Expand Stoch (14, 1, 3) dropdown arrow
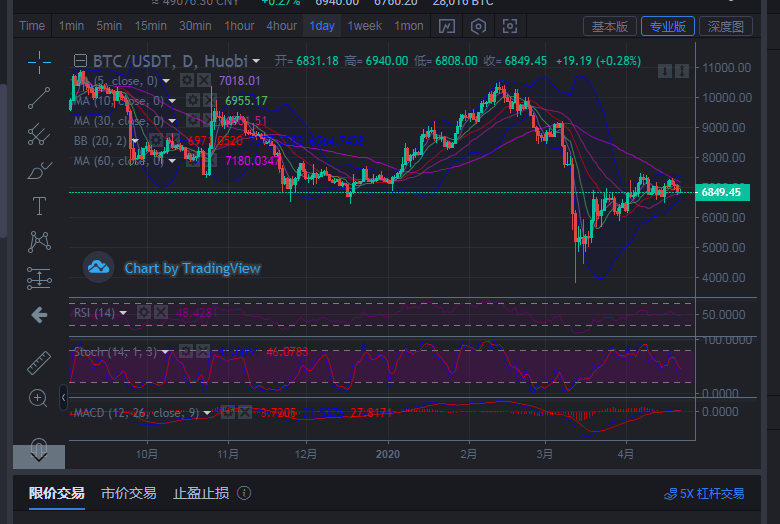The image size is (780, 524). point(165,352)
